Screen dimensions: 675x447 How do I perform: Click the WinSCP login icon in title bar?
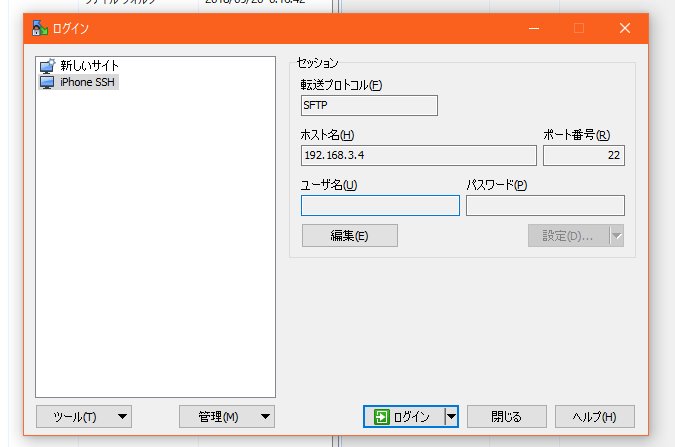pyautogui.click(x=40, y=28)
